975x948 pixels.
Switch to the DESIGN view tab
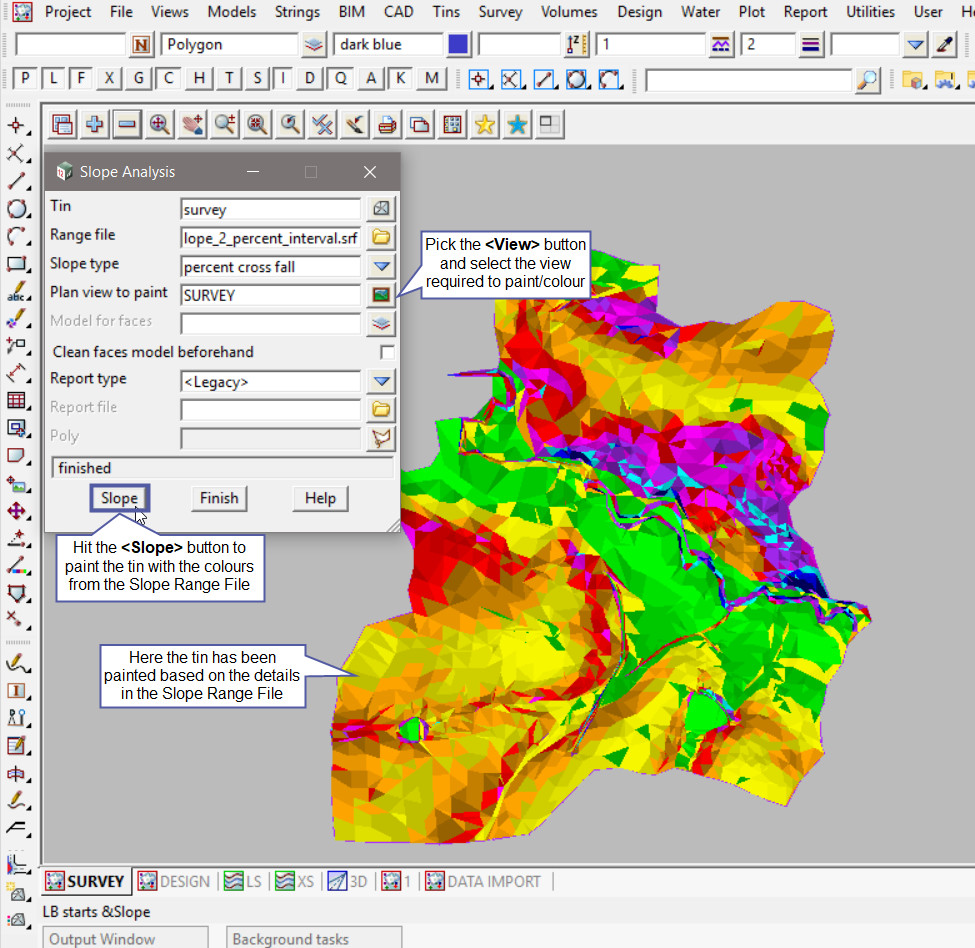tap(175, 881)
